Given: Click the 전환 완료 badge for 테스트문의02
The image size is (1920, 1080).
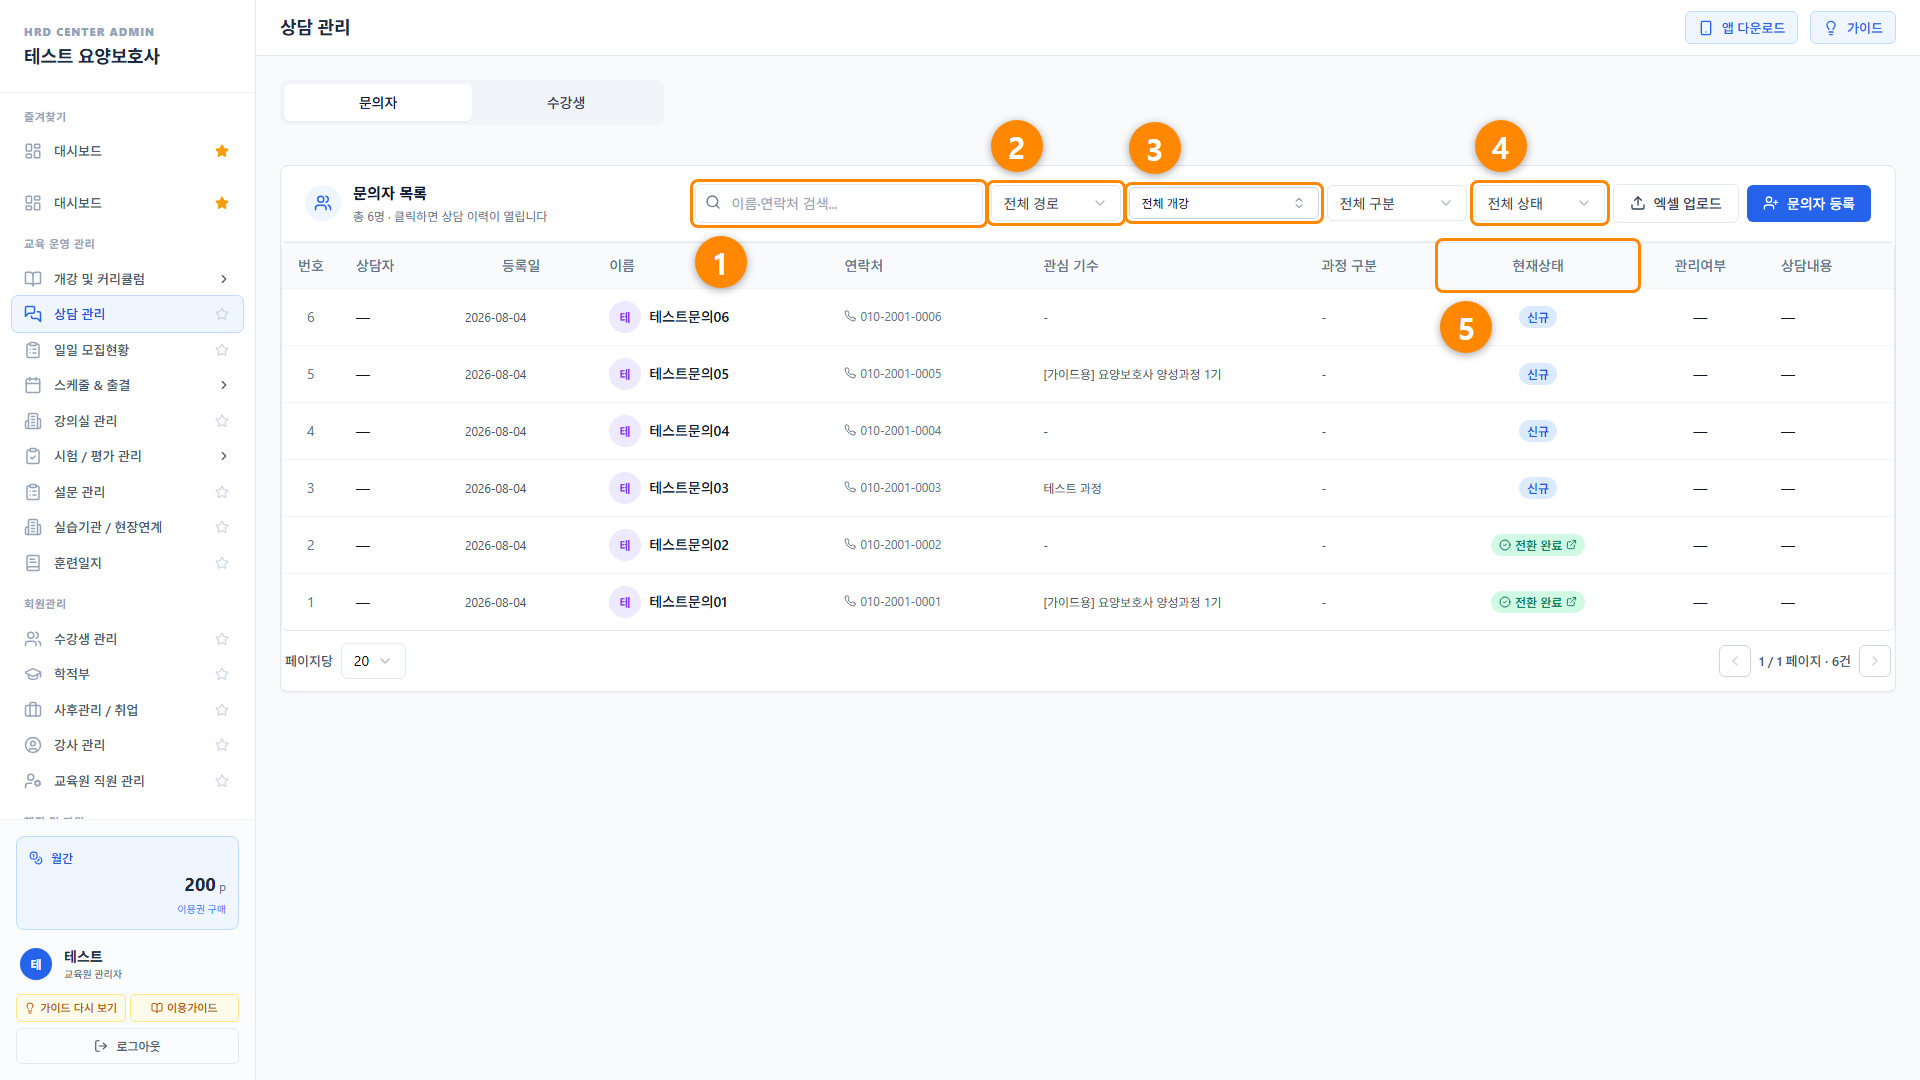Looking at the screenshot, I should tap(1537, 545).
